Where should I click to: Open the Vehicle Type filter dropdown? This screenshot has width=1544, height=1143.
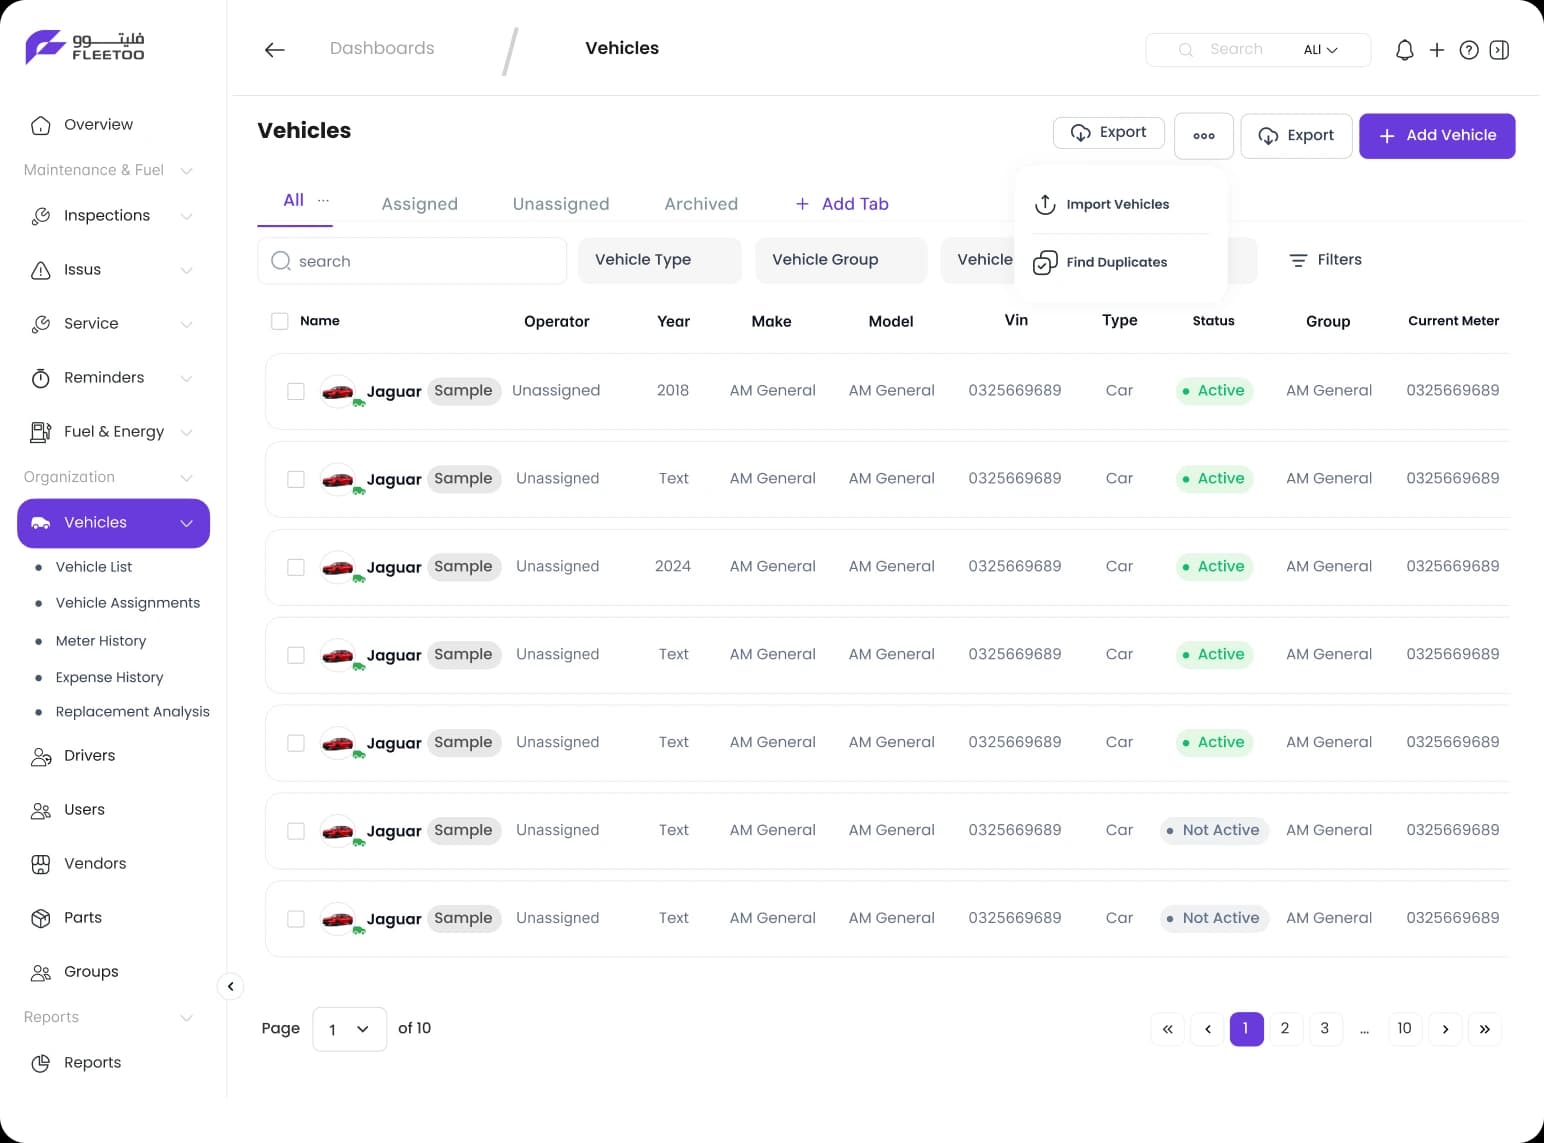[x=659, y=260]
